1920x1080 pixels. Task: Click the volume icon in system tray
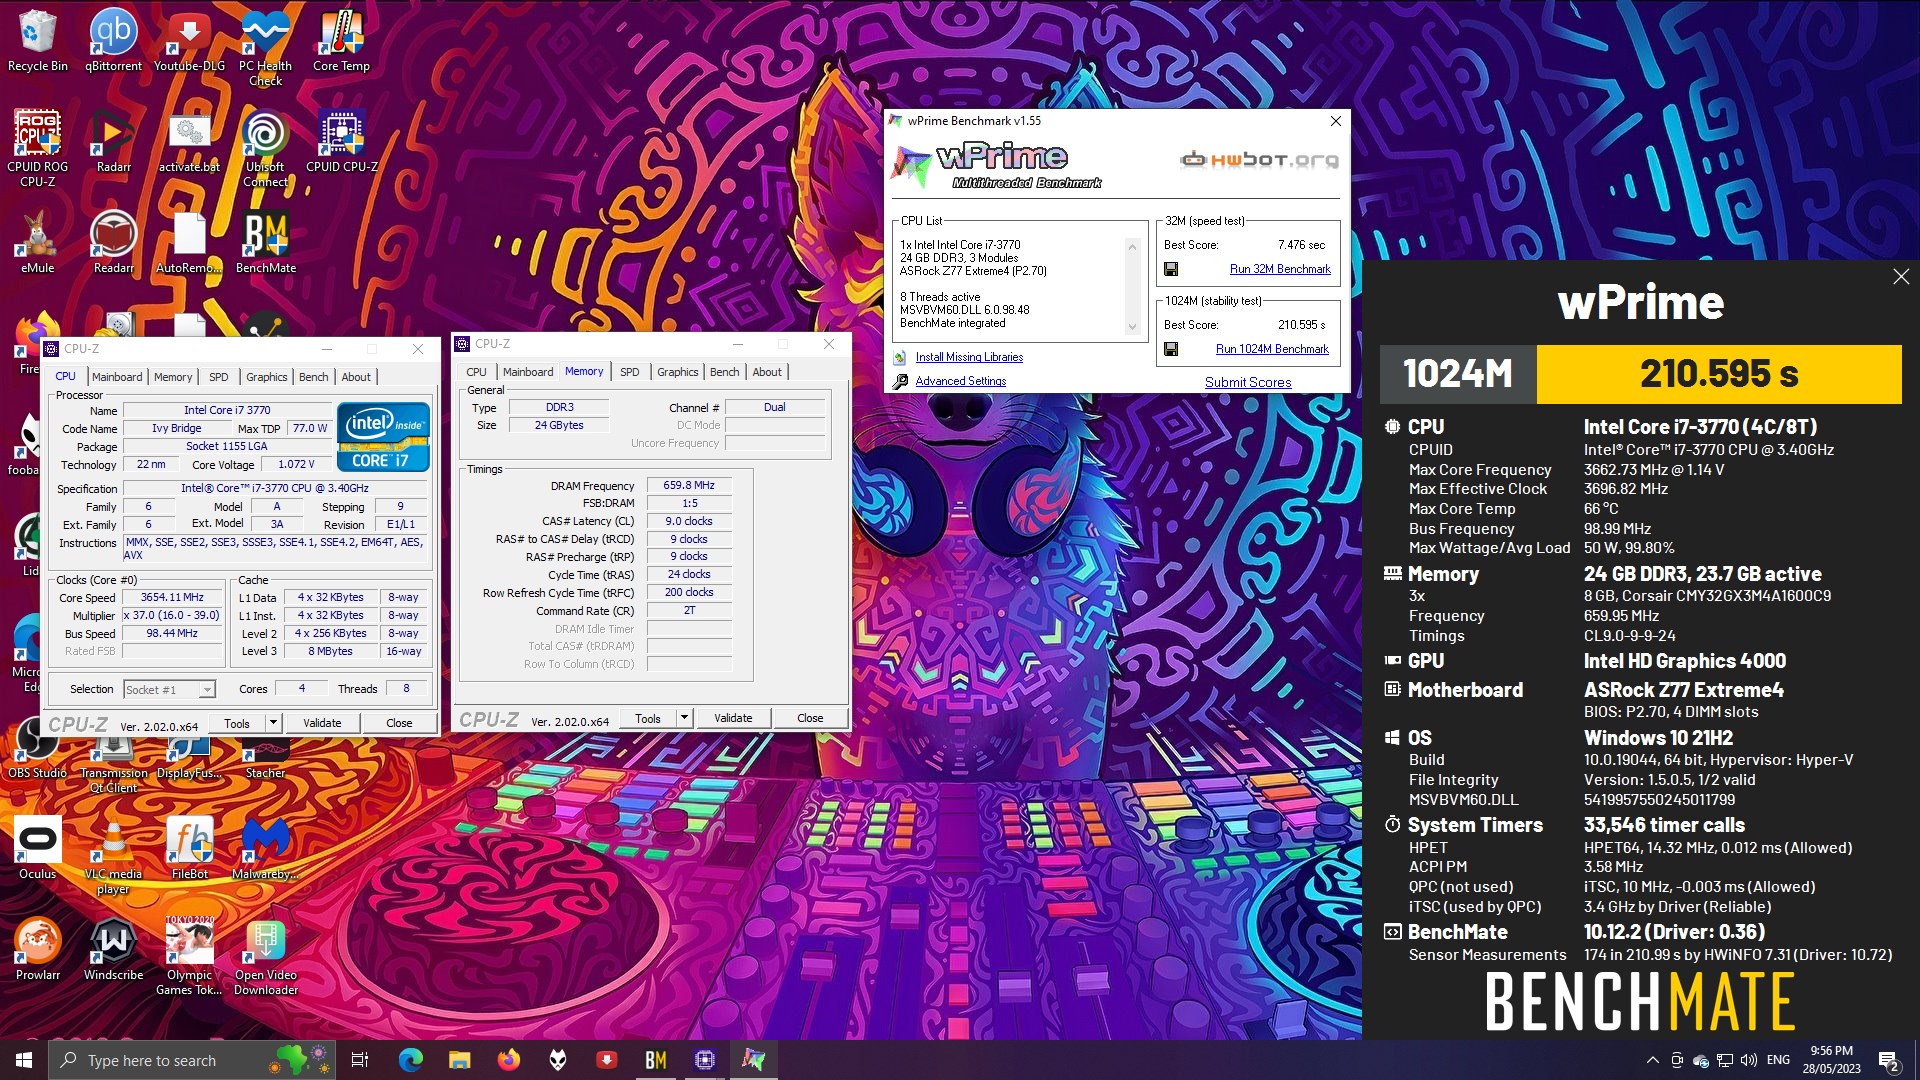(x=1748, y=1060)
